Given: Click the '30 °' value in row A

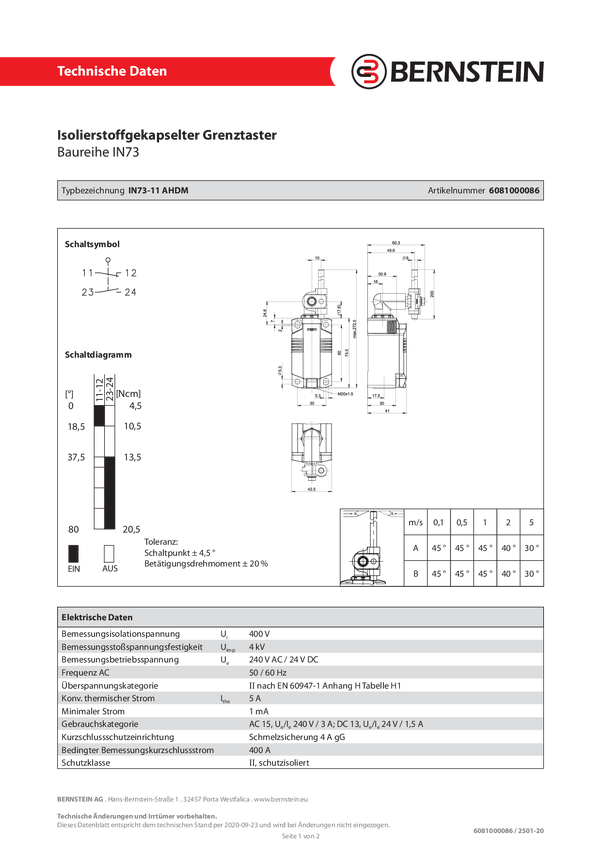Looking at the screenshot, I should [x=531, y=548].
